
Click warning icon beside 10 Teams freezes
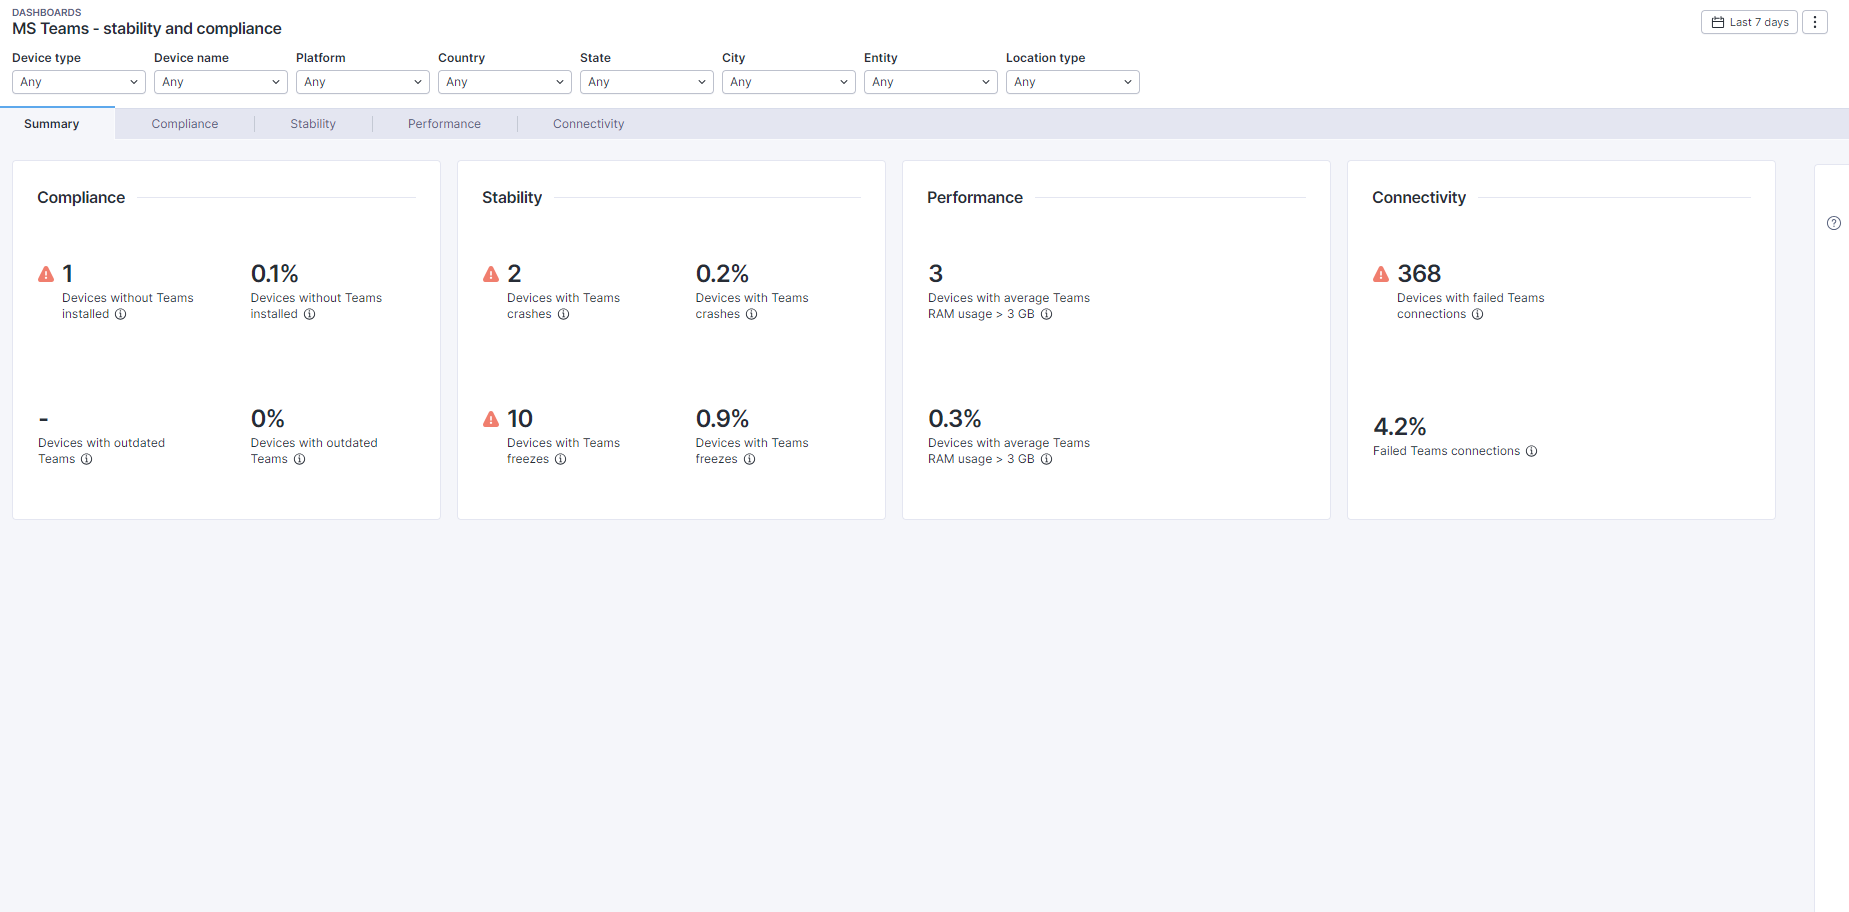click(491, 419)
